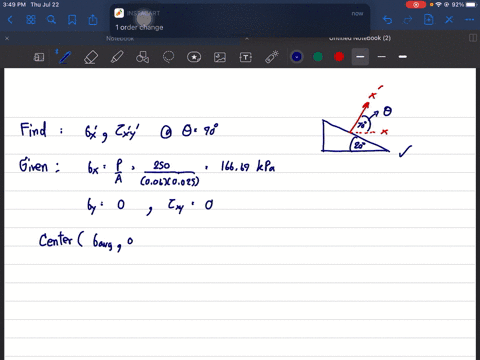Select the Text box tool
Image resolution: width=480 pixels, height=360 pixels.
point(246,57)
